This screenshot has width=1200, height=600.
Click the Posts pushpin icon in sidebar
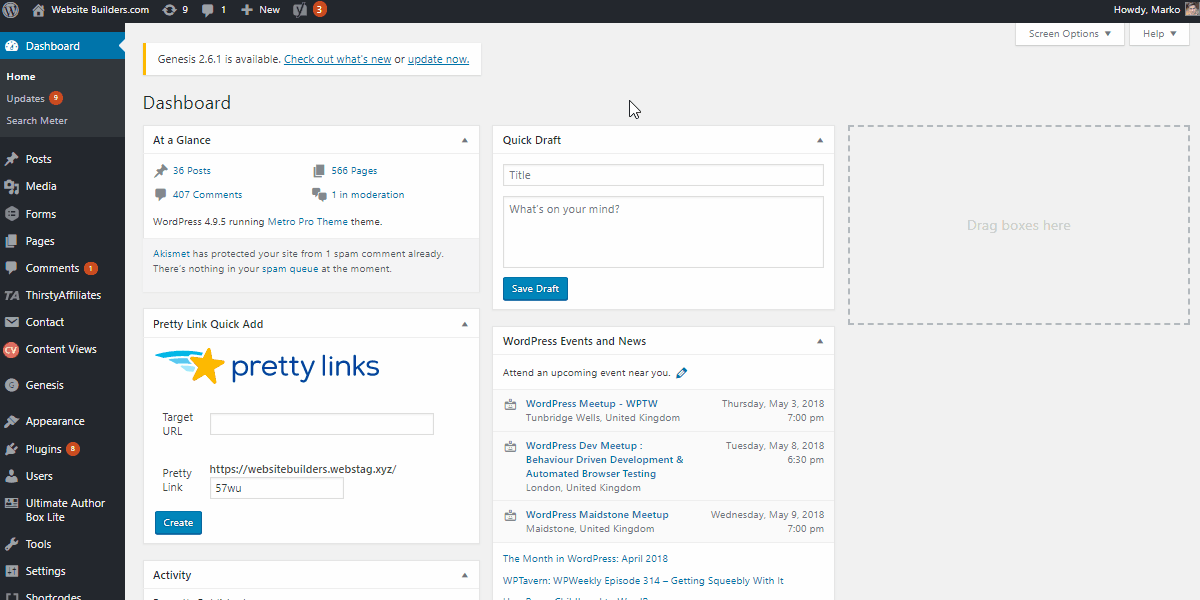click(11, 159)
